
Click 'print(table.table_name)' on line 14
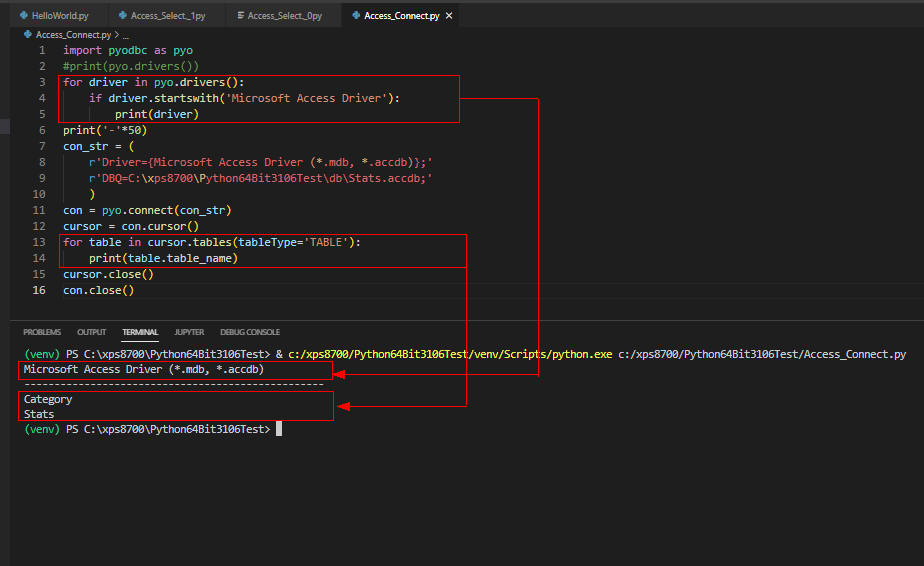click(x=163, y=258)
